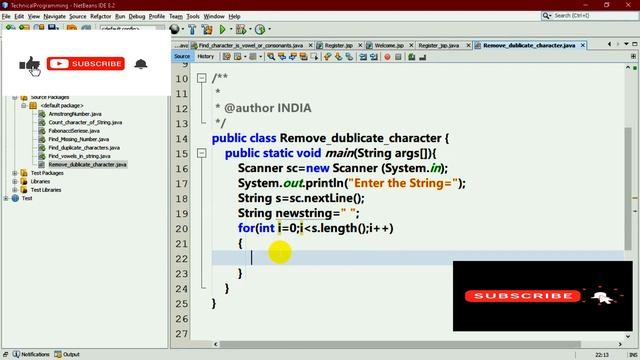Collapse the Javadoc comment fold at line 10
This screenshot has width=640, height=360.
tap(202, 78)
